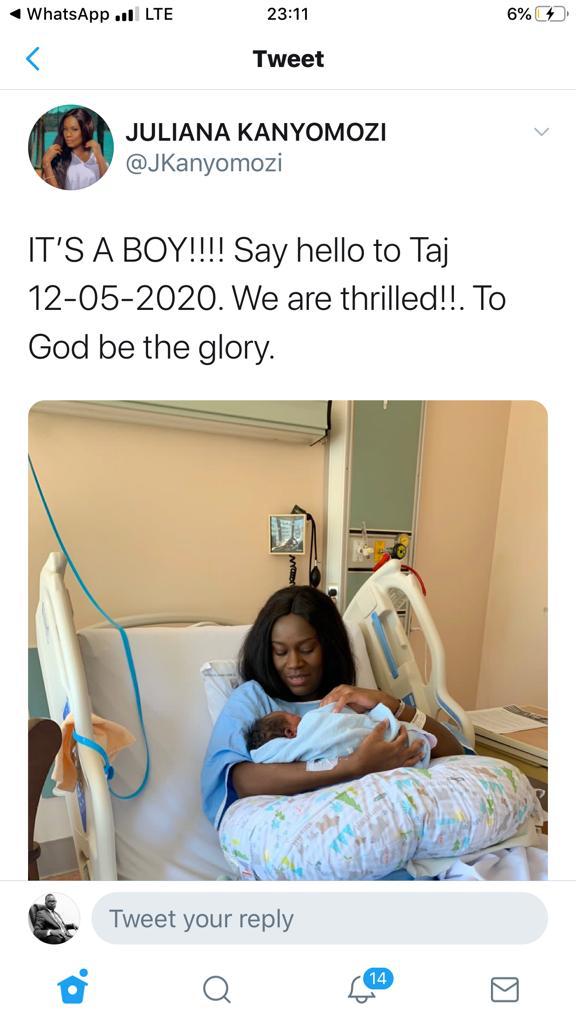Open the Messages envelope tab
The image size is (576, 1024).
(504, 989)
